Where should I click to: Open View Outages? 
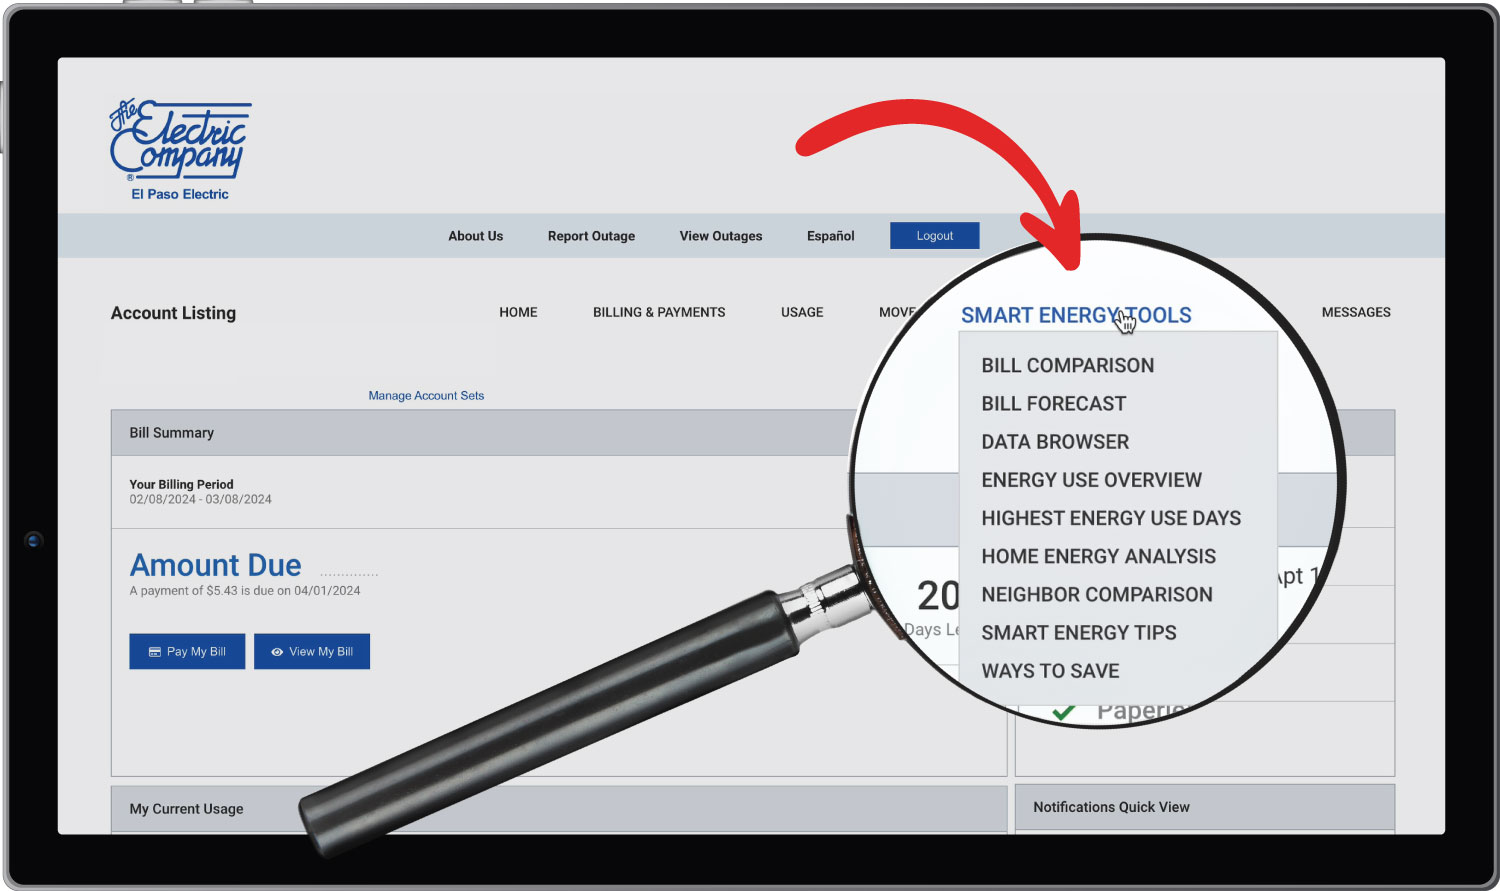[721, 236]
